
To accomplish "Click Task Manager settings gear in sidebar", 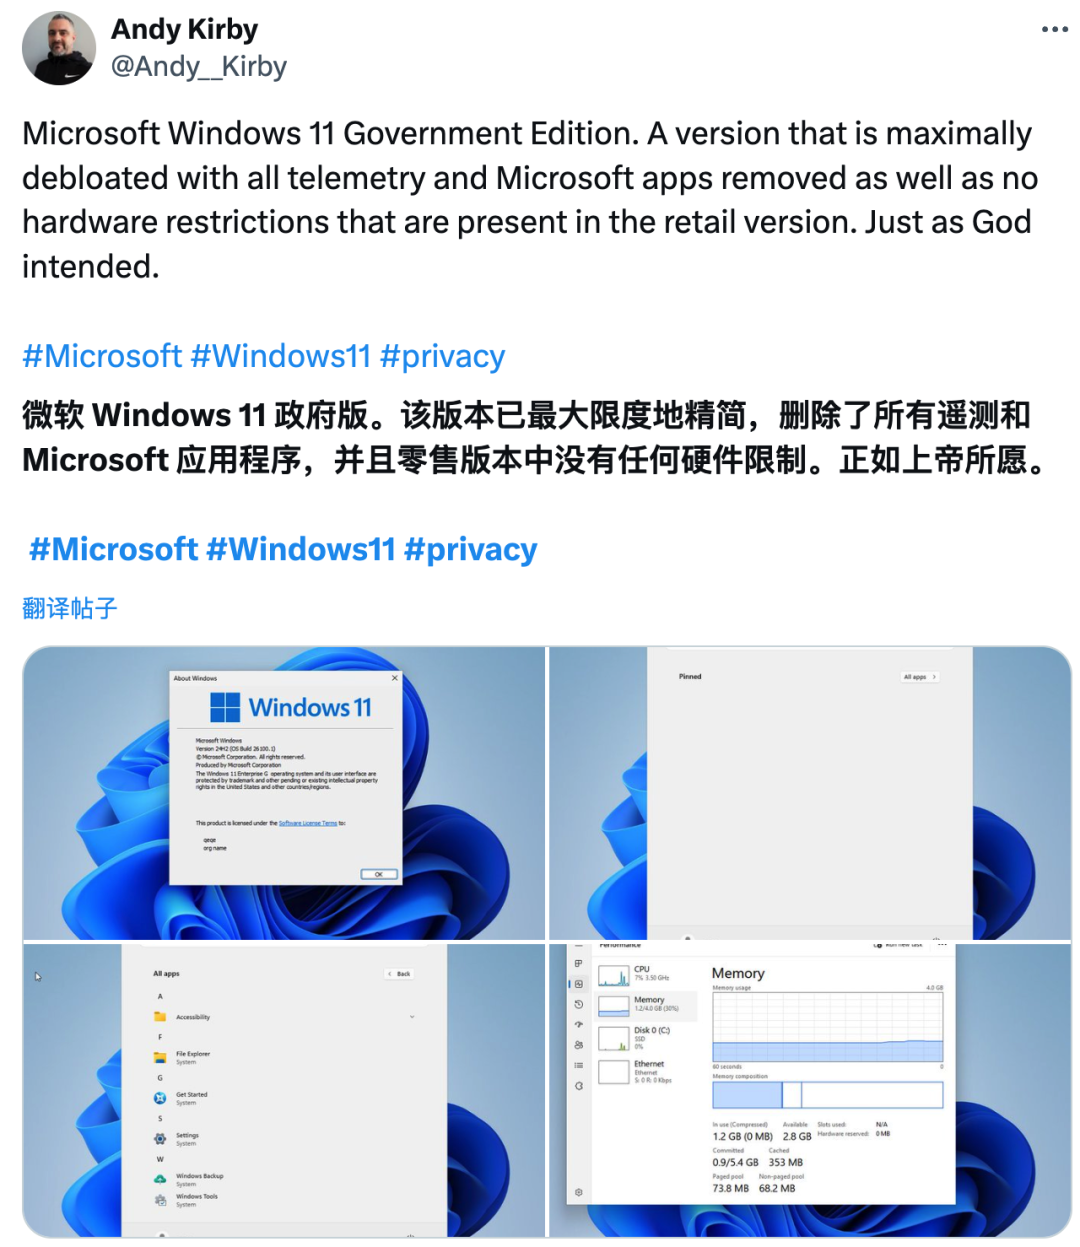I will (x=579, y=1192).
